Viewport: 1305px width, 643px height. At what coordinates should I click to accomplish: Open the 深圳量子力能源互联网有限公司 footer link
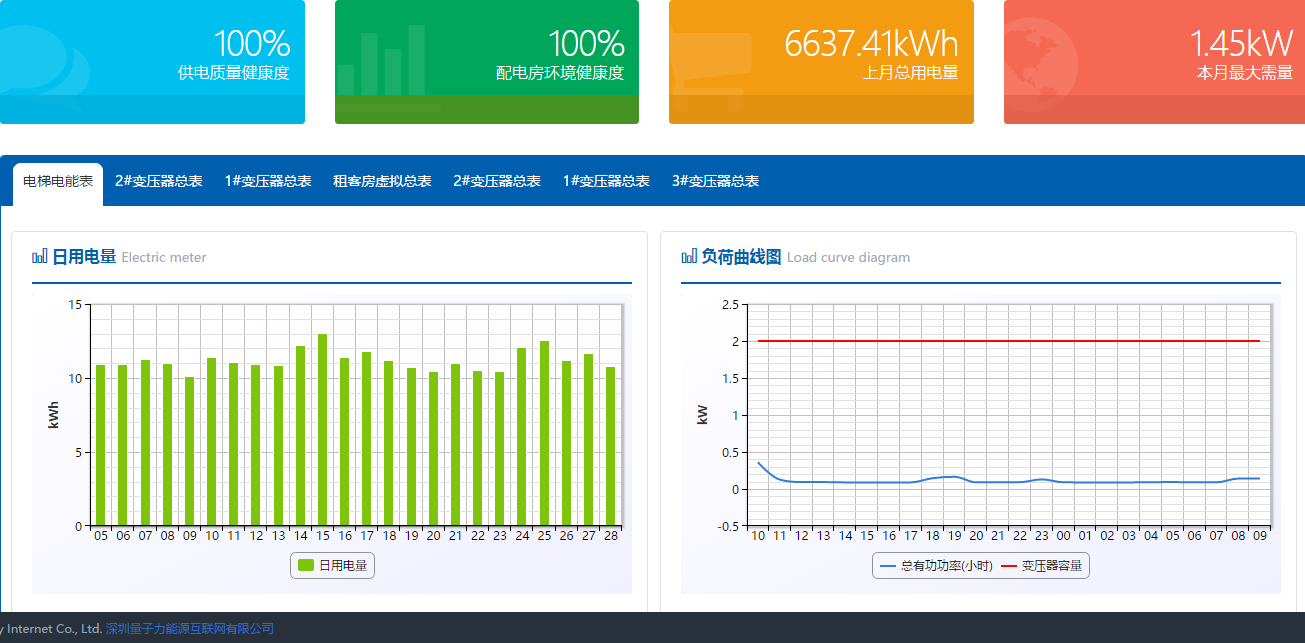[189, 629]
